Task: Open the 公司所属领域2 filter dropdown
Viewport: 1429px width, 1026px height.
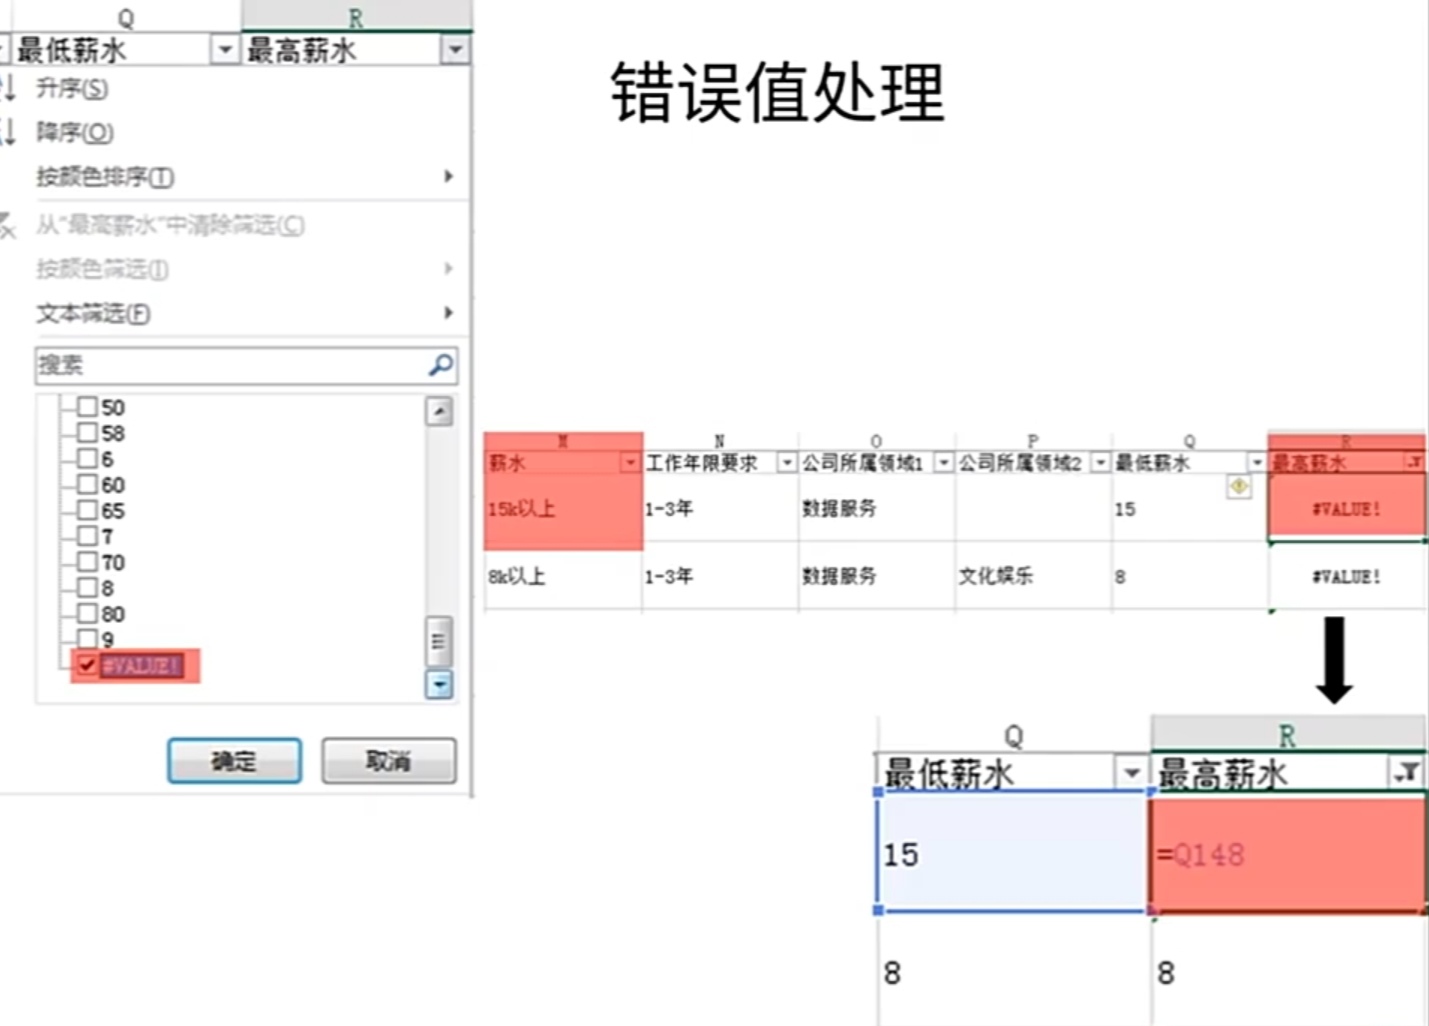Action: [x=1100, y=462]
